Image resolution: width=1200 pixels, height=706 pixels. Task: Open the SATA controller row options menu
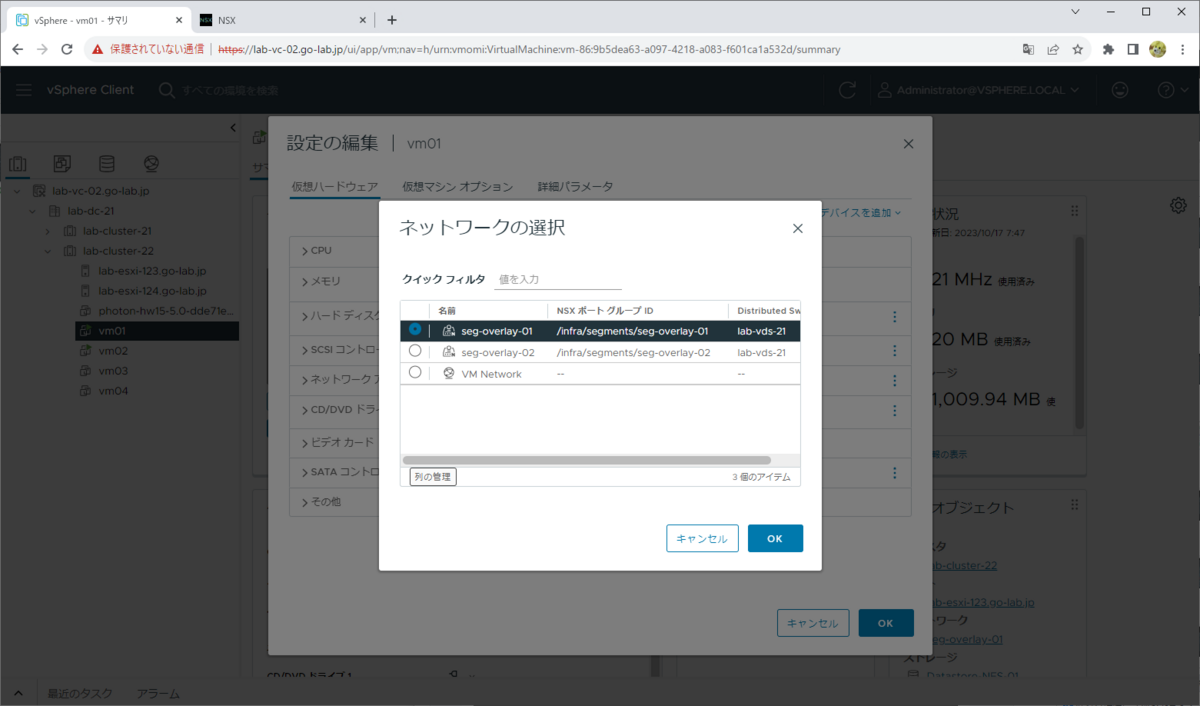894,473
